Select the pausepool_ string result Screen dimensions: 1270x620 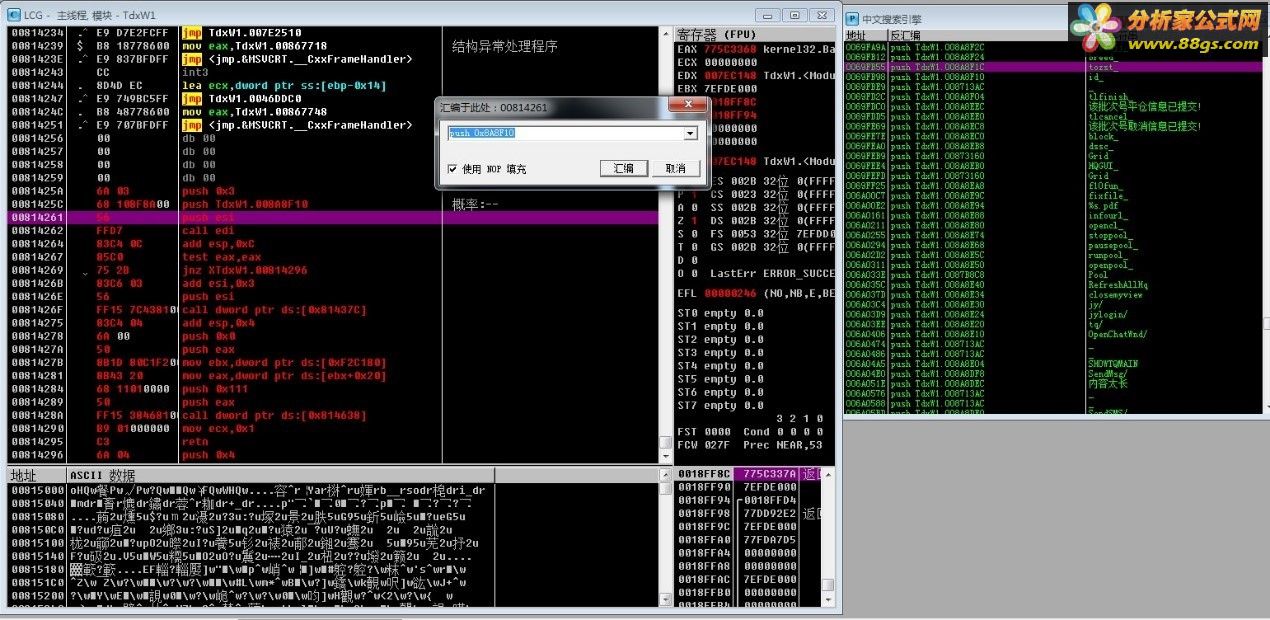1112,245
